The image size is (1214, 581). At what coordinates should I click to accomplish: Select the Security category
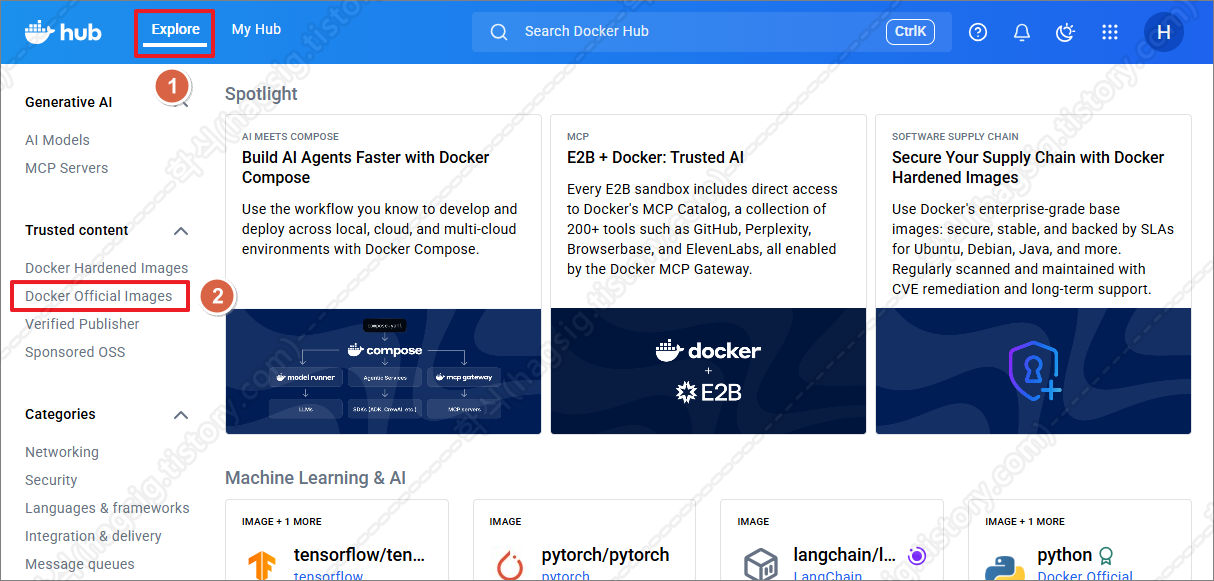point(51,480)
